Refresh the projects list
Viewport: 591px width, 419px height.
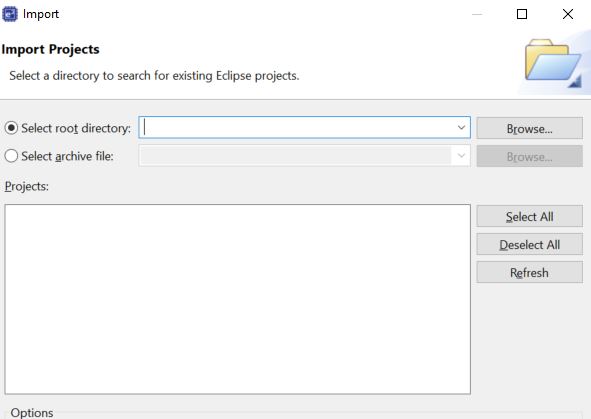pos(530,272)
